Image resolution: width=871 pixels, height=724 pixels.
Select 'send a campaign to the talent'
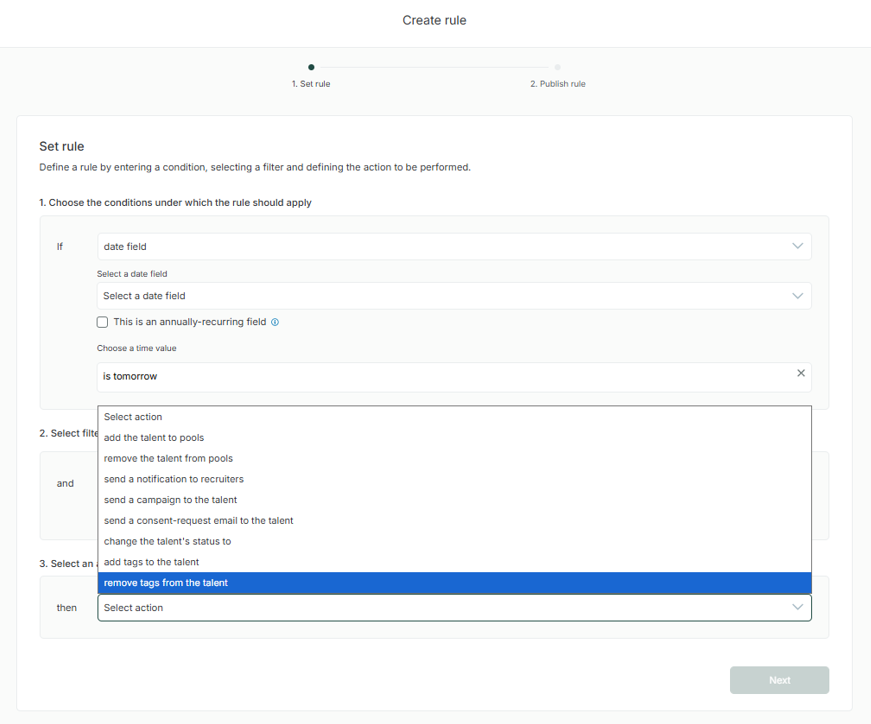170,500
